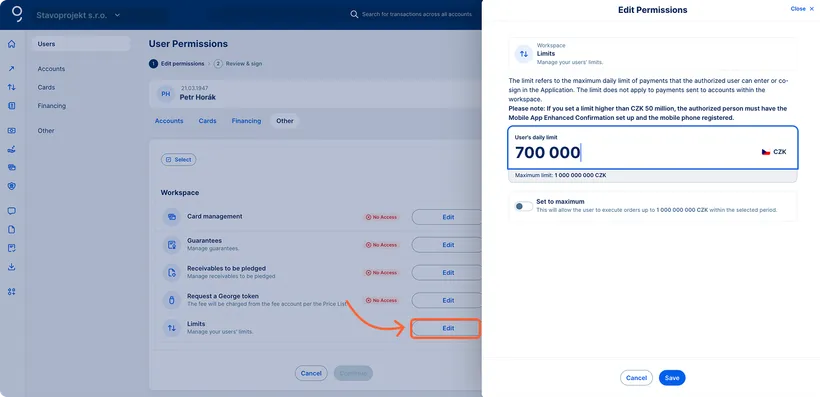Click the Receivables to be pledged row icon
The image size is (820, 397).
171,273
